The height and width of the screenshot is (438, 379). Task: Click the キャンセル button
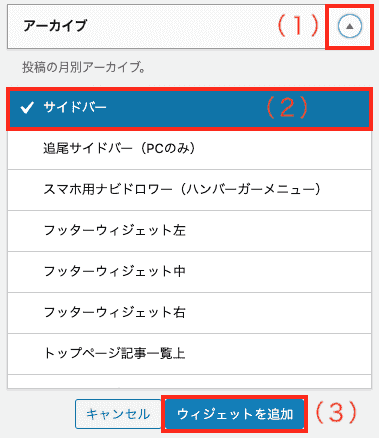coord(118,414)
